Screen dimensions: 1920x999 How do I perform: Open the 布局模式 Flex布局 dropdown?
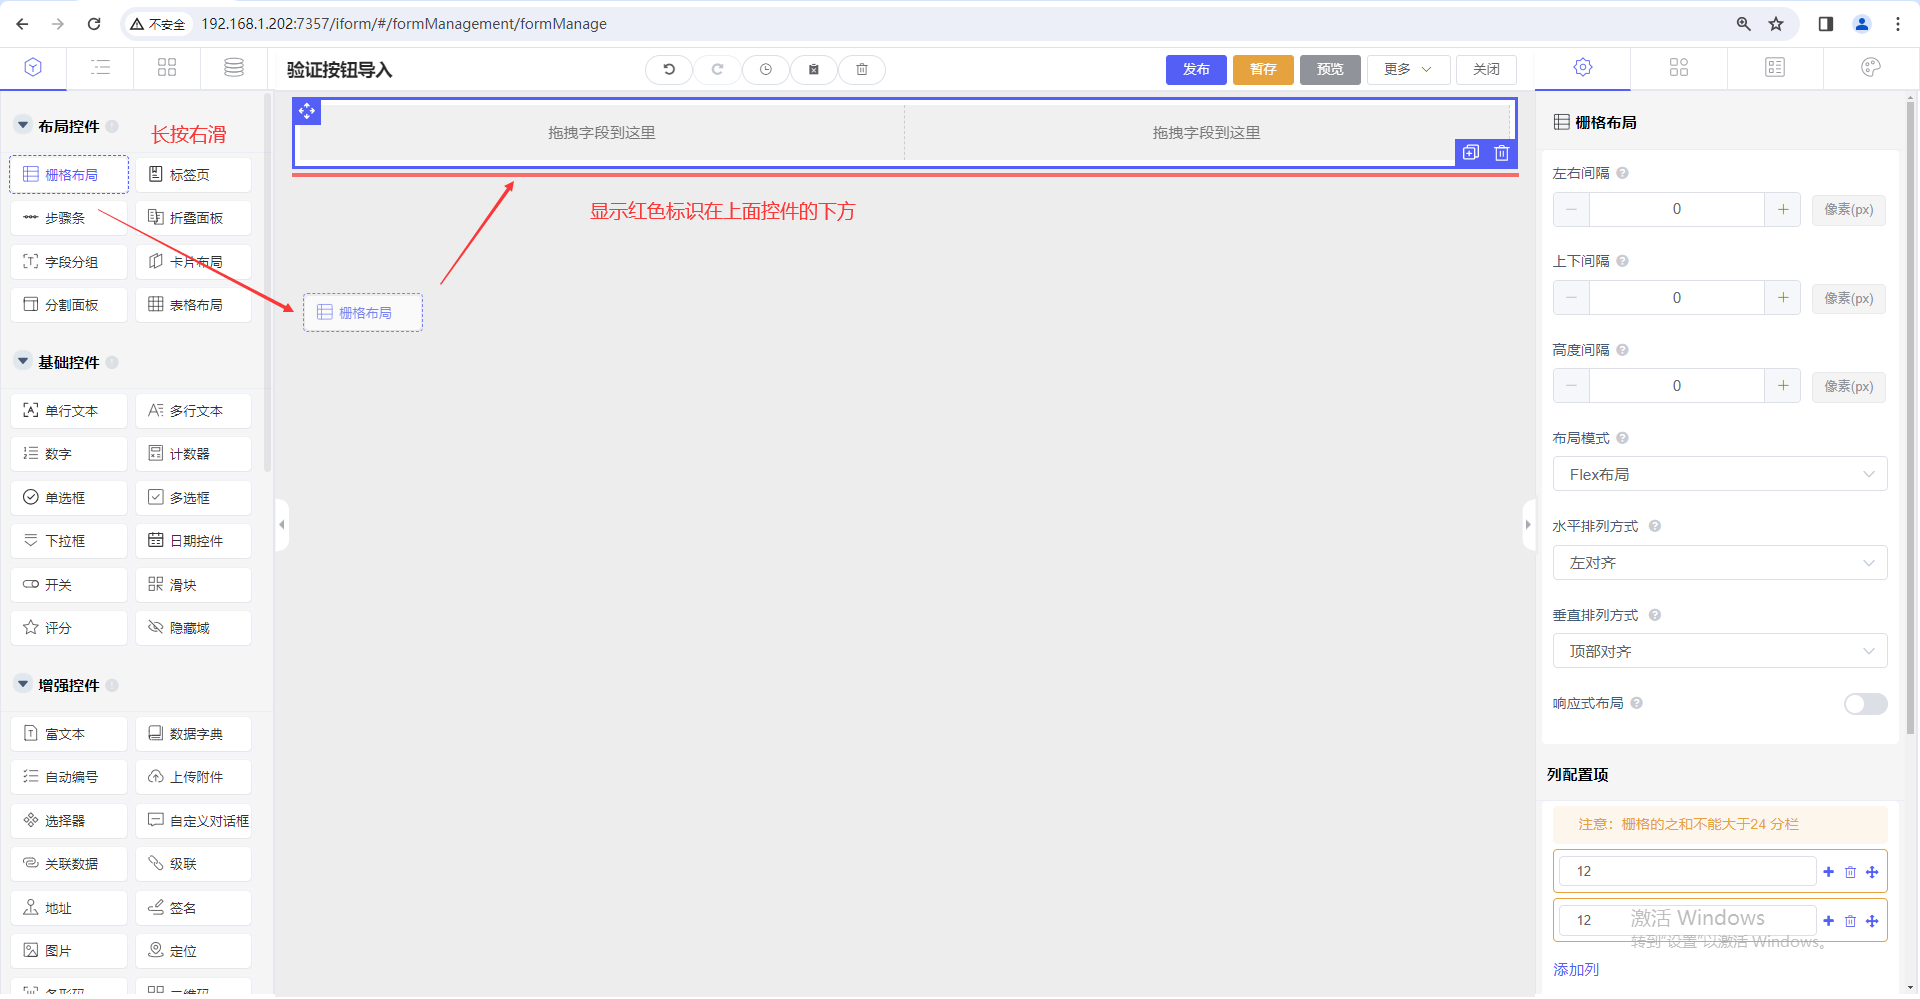(x=1719, y=475)
